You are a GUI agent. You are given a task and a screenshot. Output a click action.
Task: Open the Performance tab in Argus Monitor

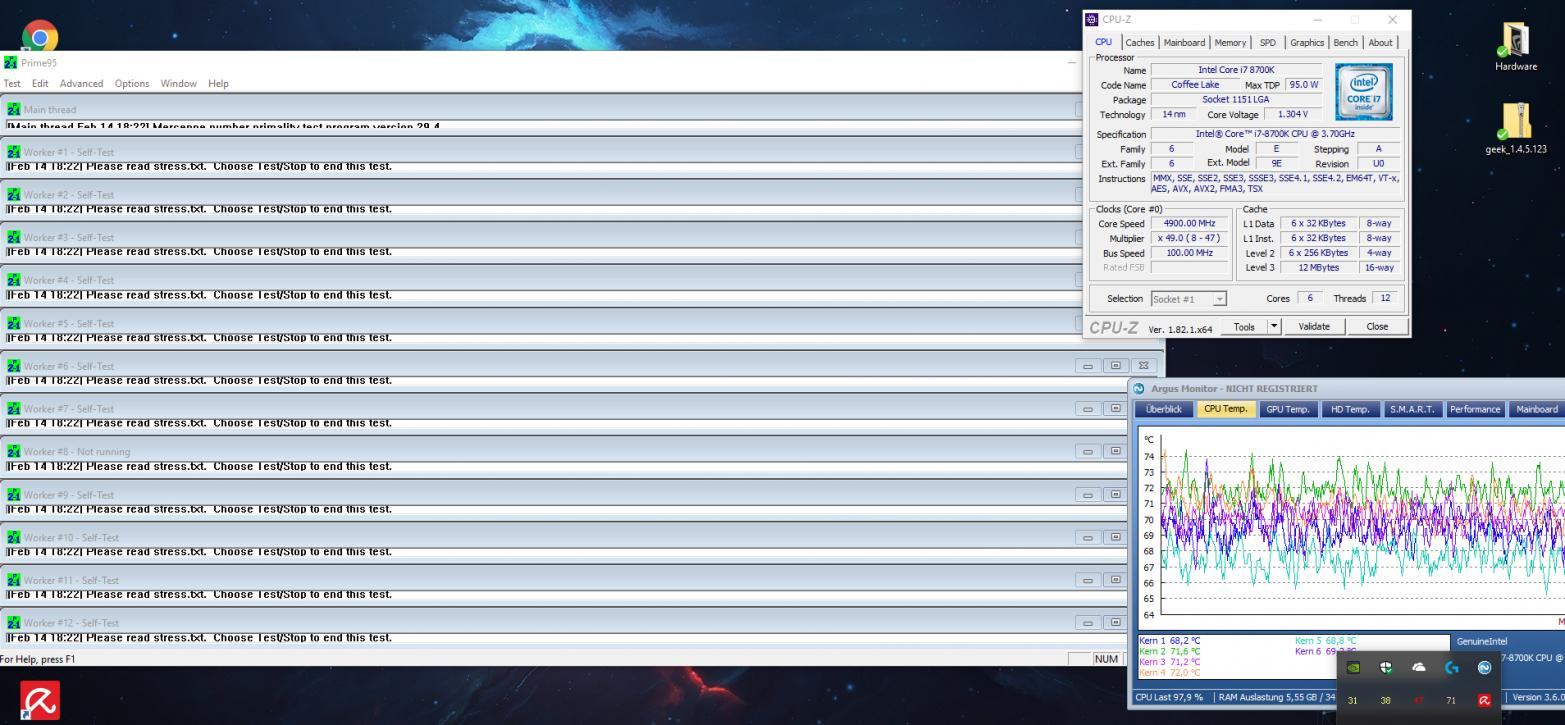coord(1475,409)
